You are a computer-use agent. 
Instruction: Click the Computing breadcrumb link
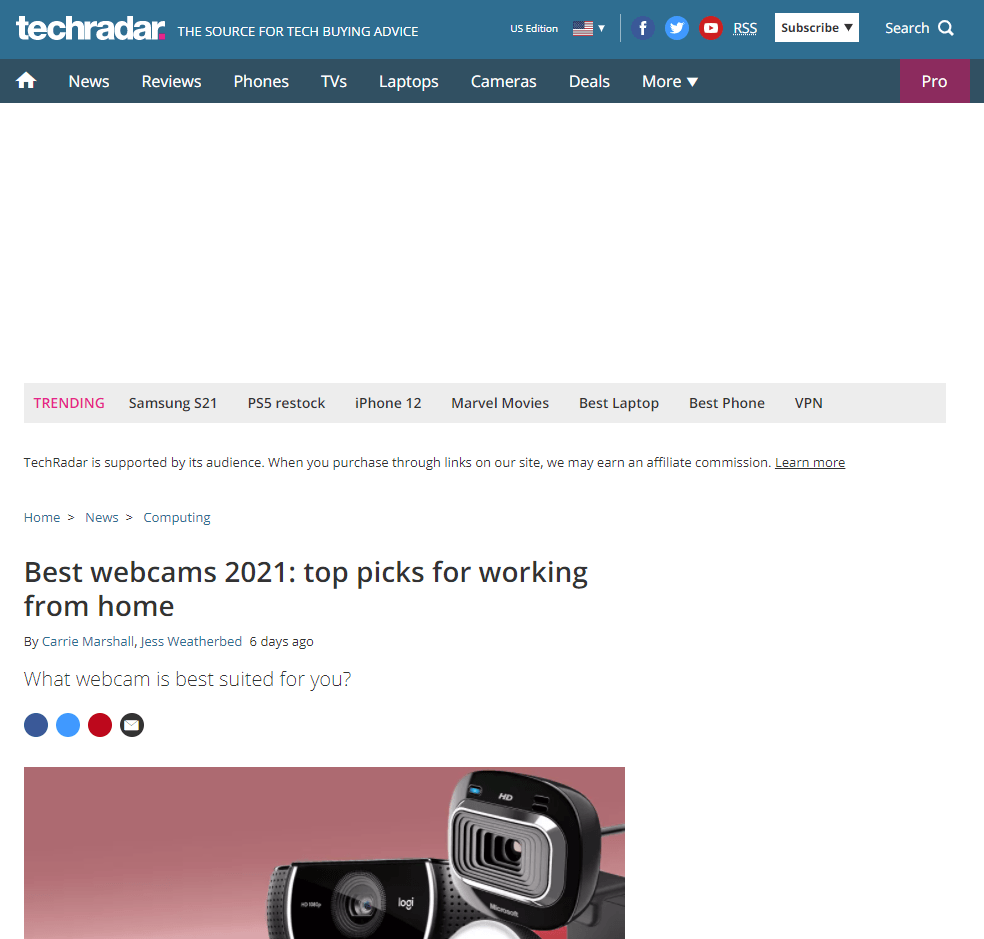click(x=177, y=518)
